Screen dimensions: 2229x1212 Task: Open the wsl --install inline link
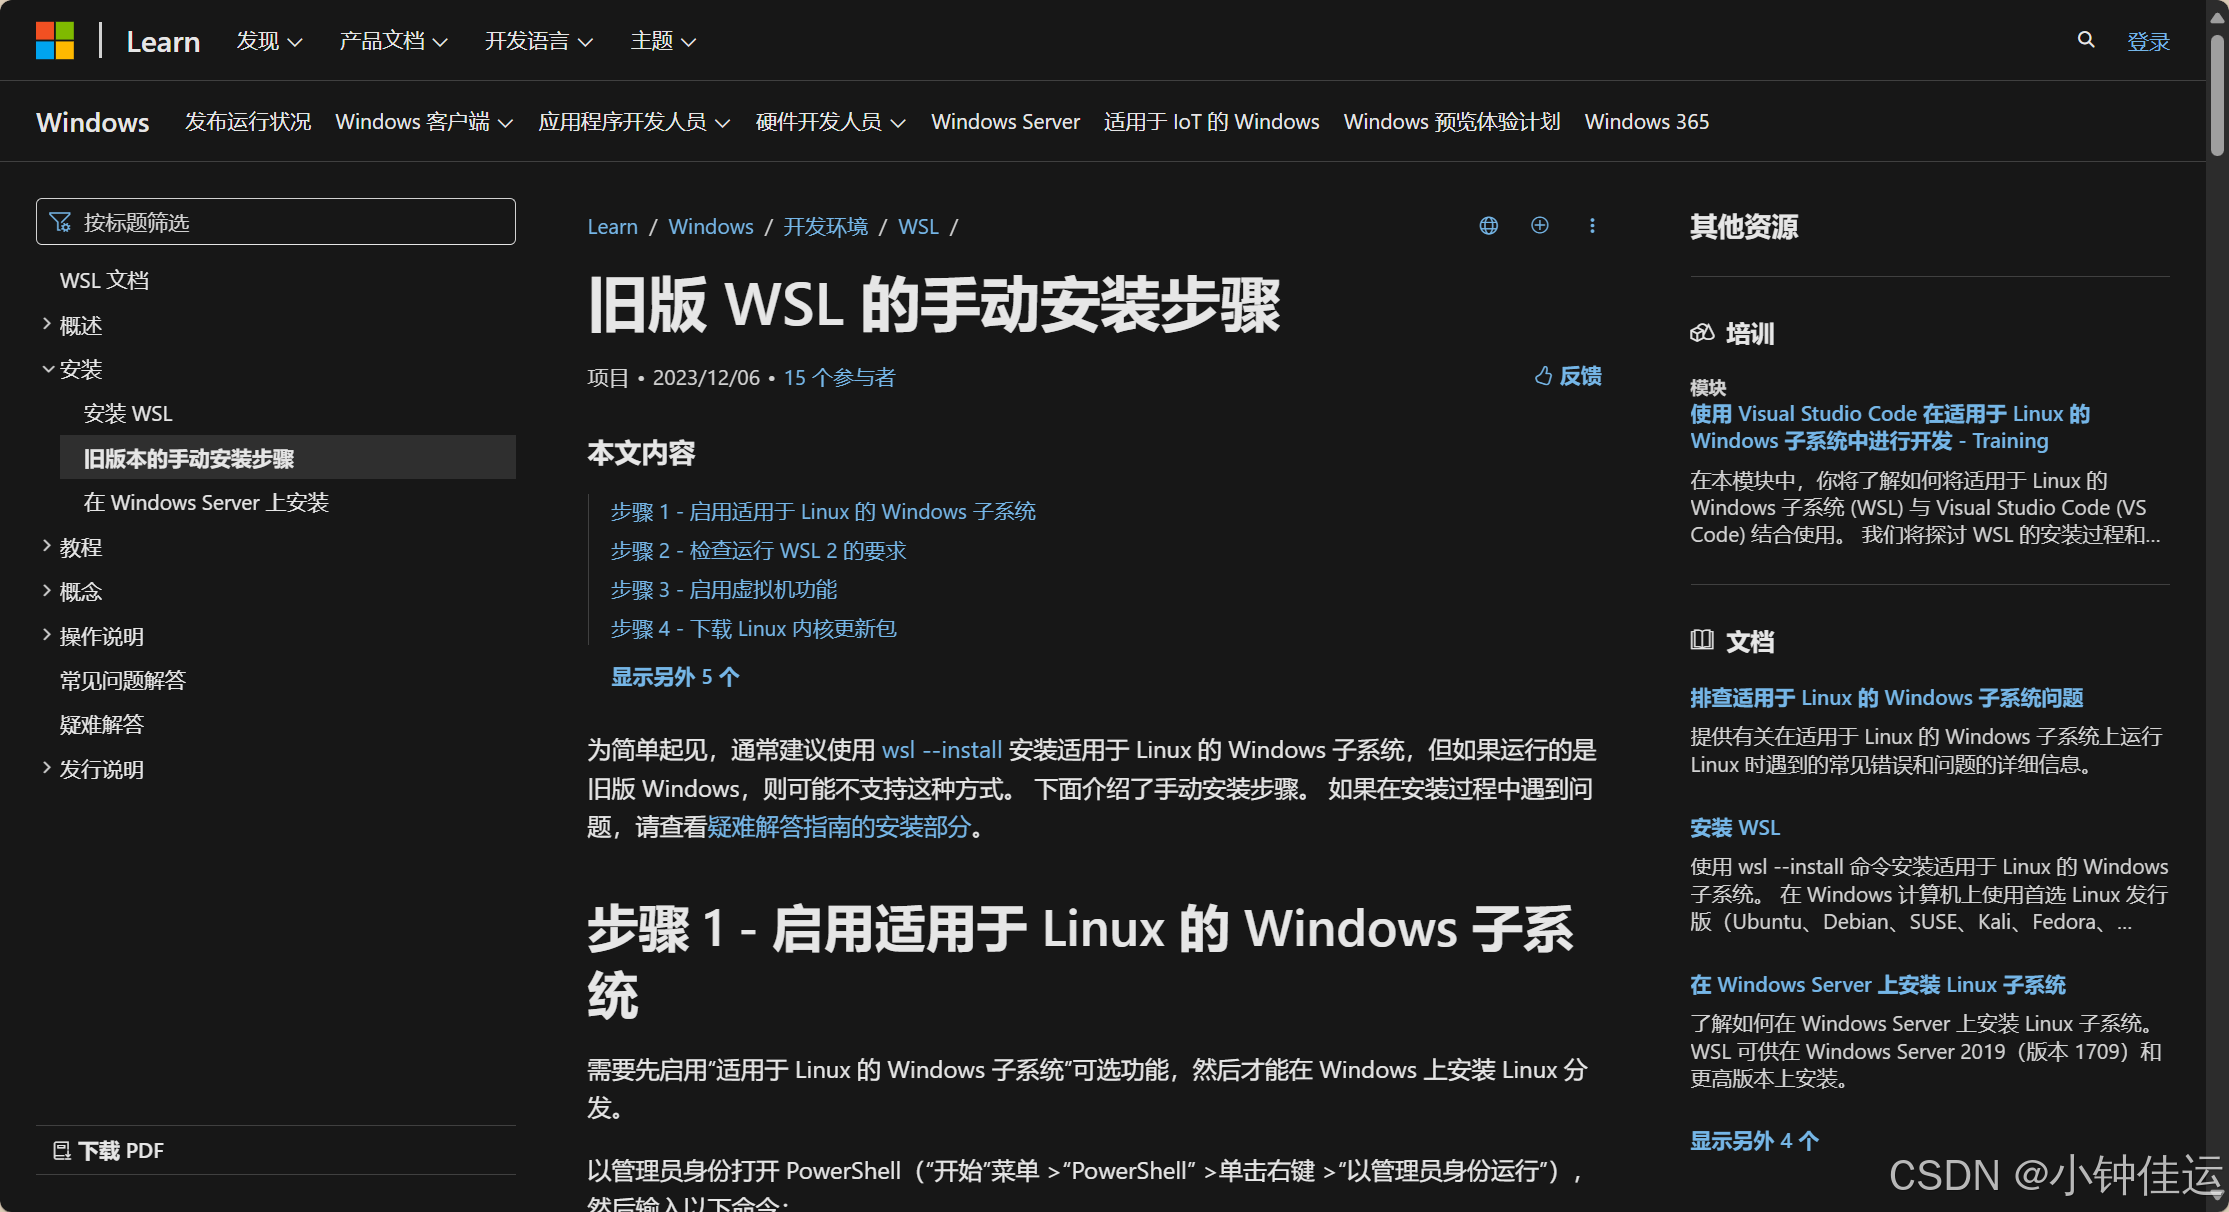click(942, 750)
